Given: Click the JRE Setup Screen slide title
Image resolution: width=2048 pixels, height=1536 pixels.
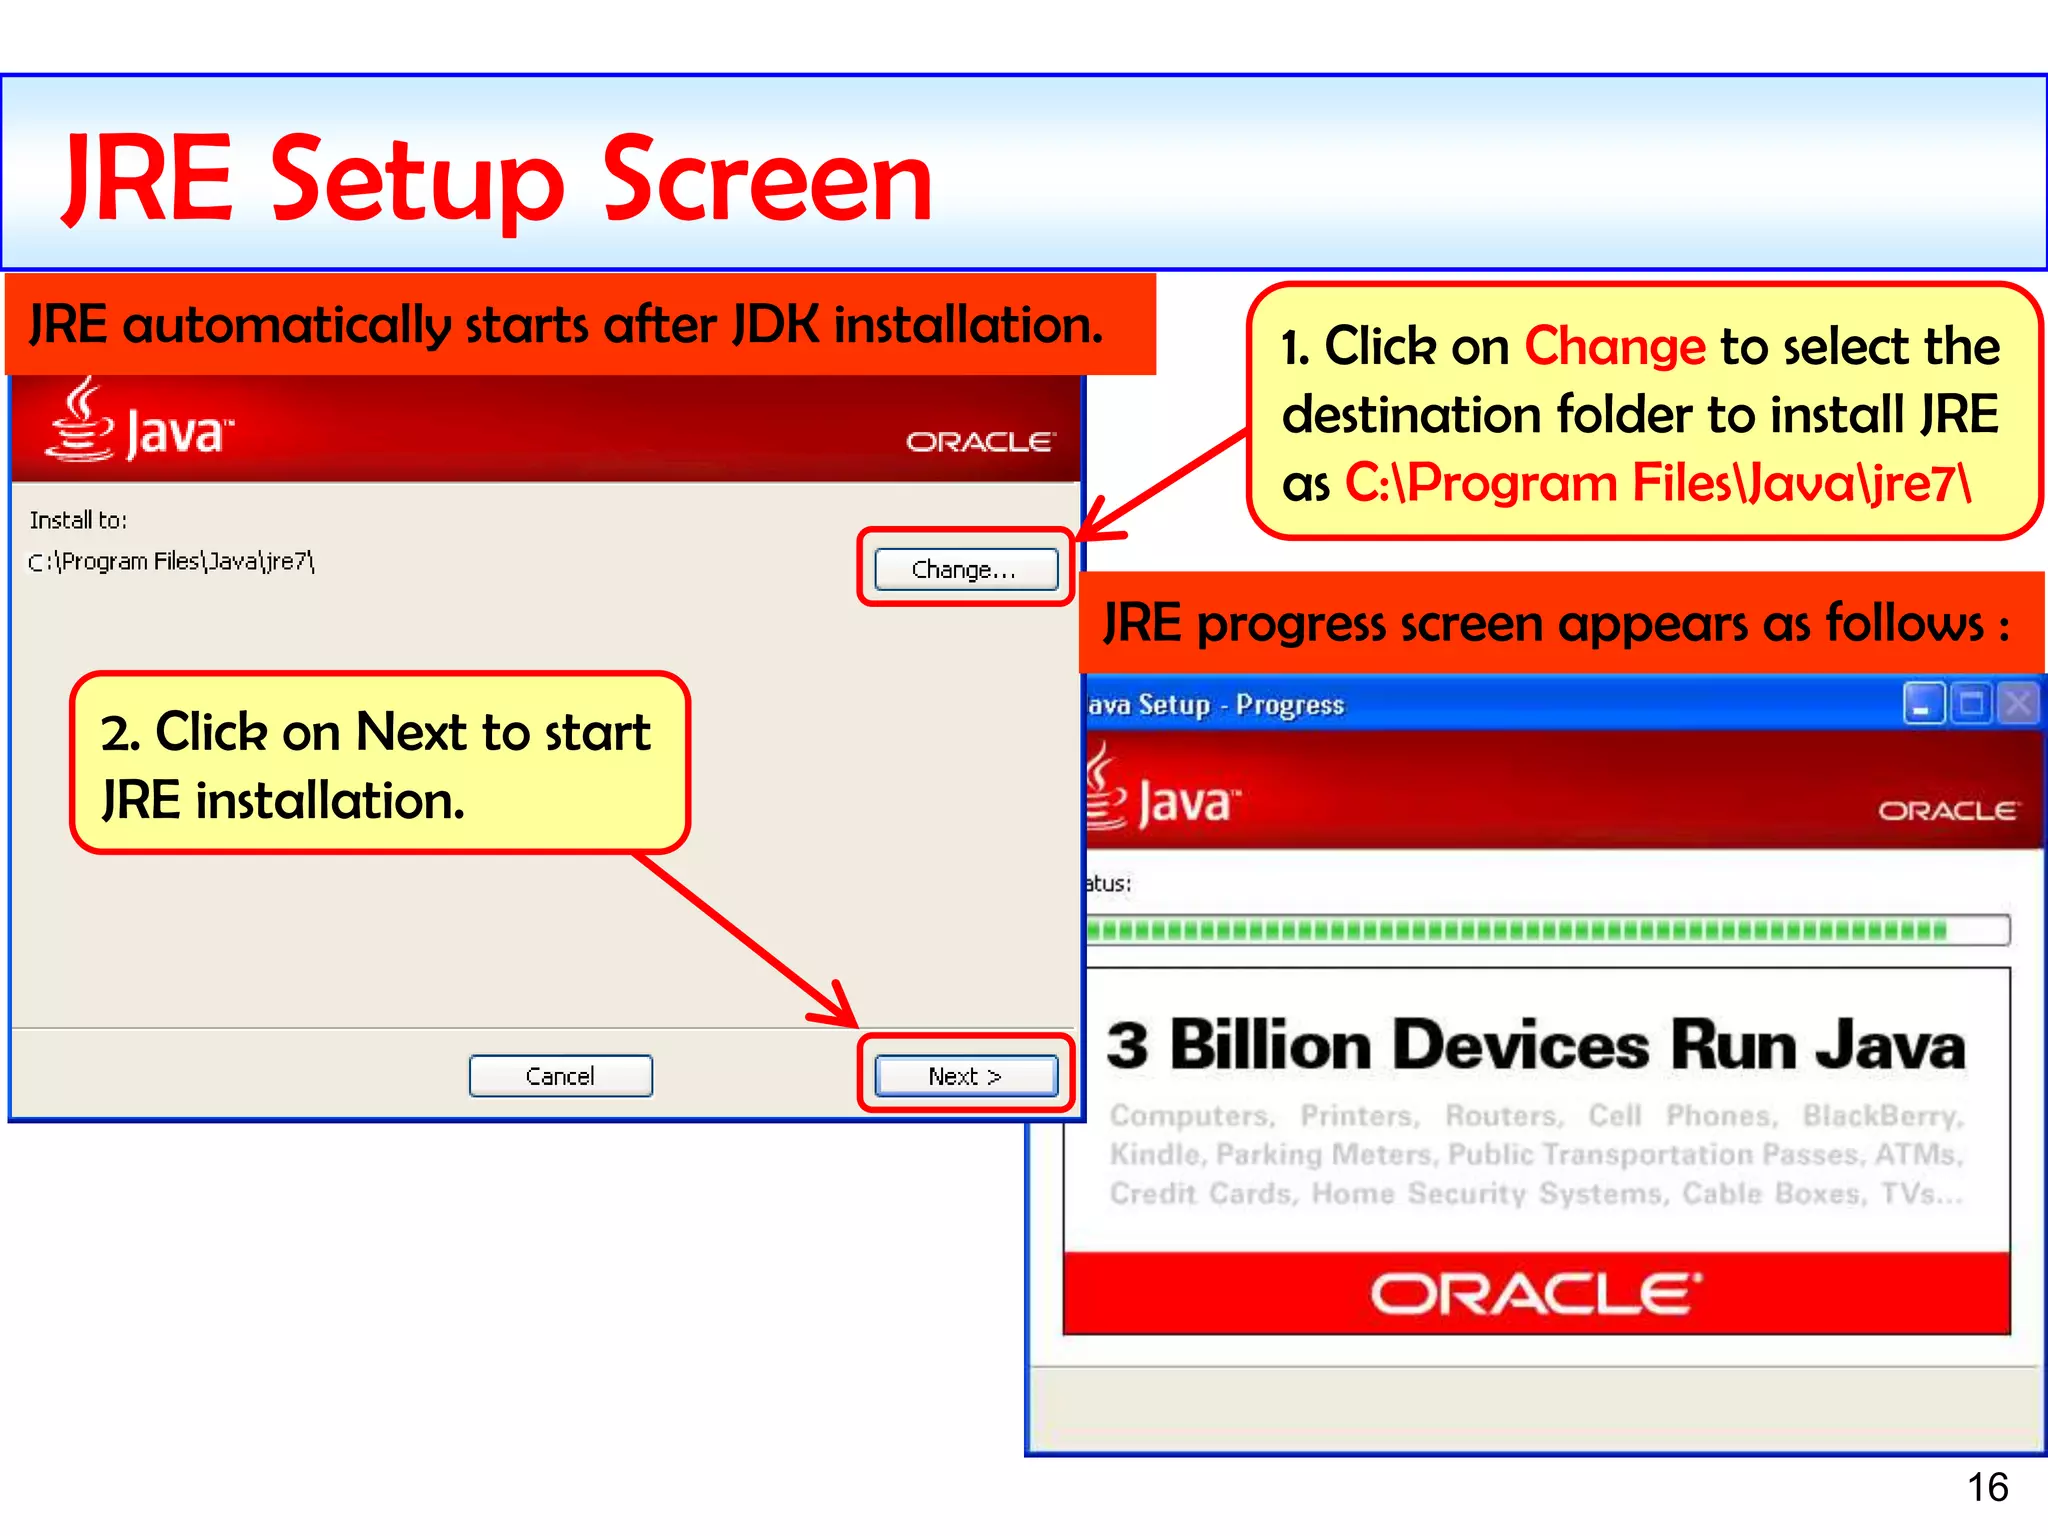Looking at the screenshot, I should click(x=497, y=180).
